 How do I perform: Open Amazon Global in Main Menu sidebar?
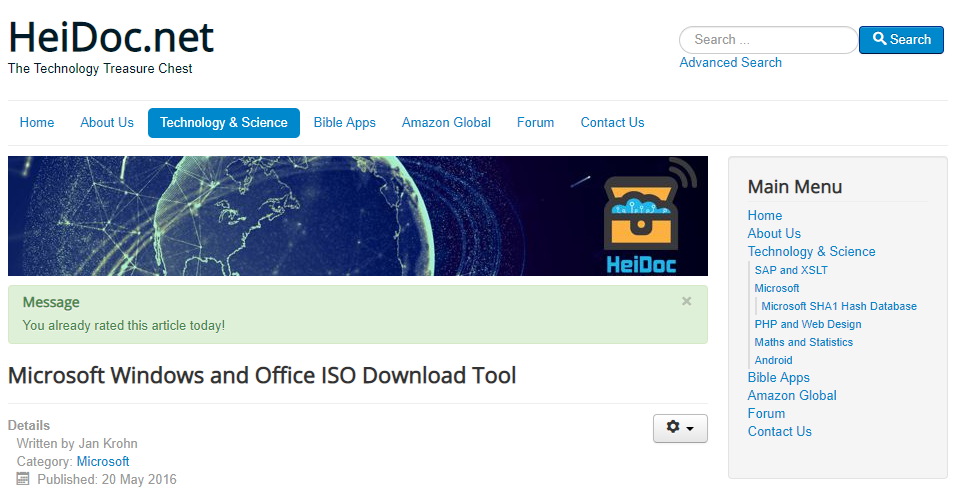792,395
